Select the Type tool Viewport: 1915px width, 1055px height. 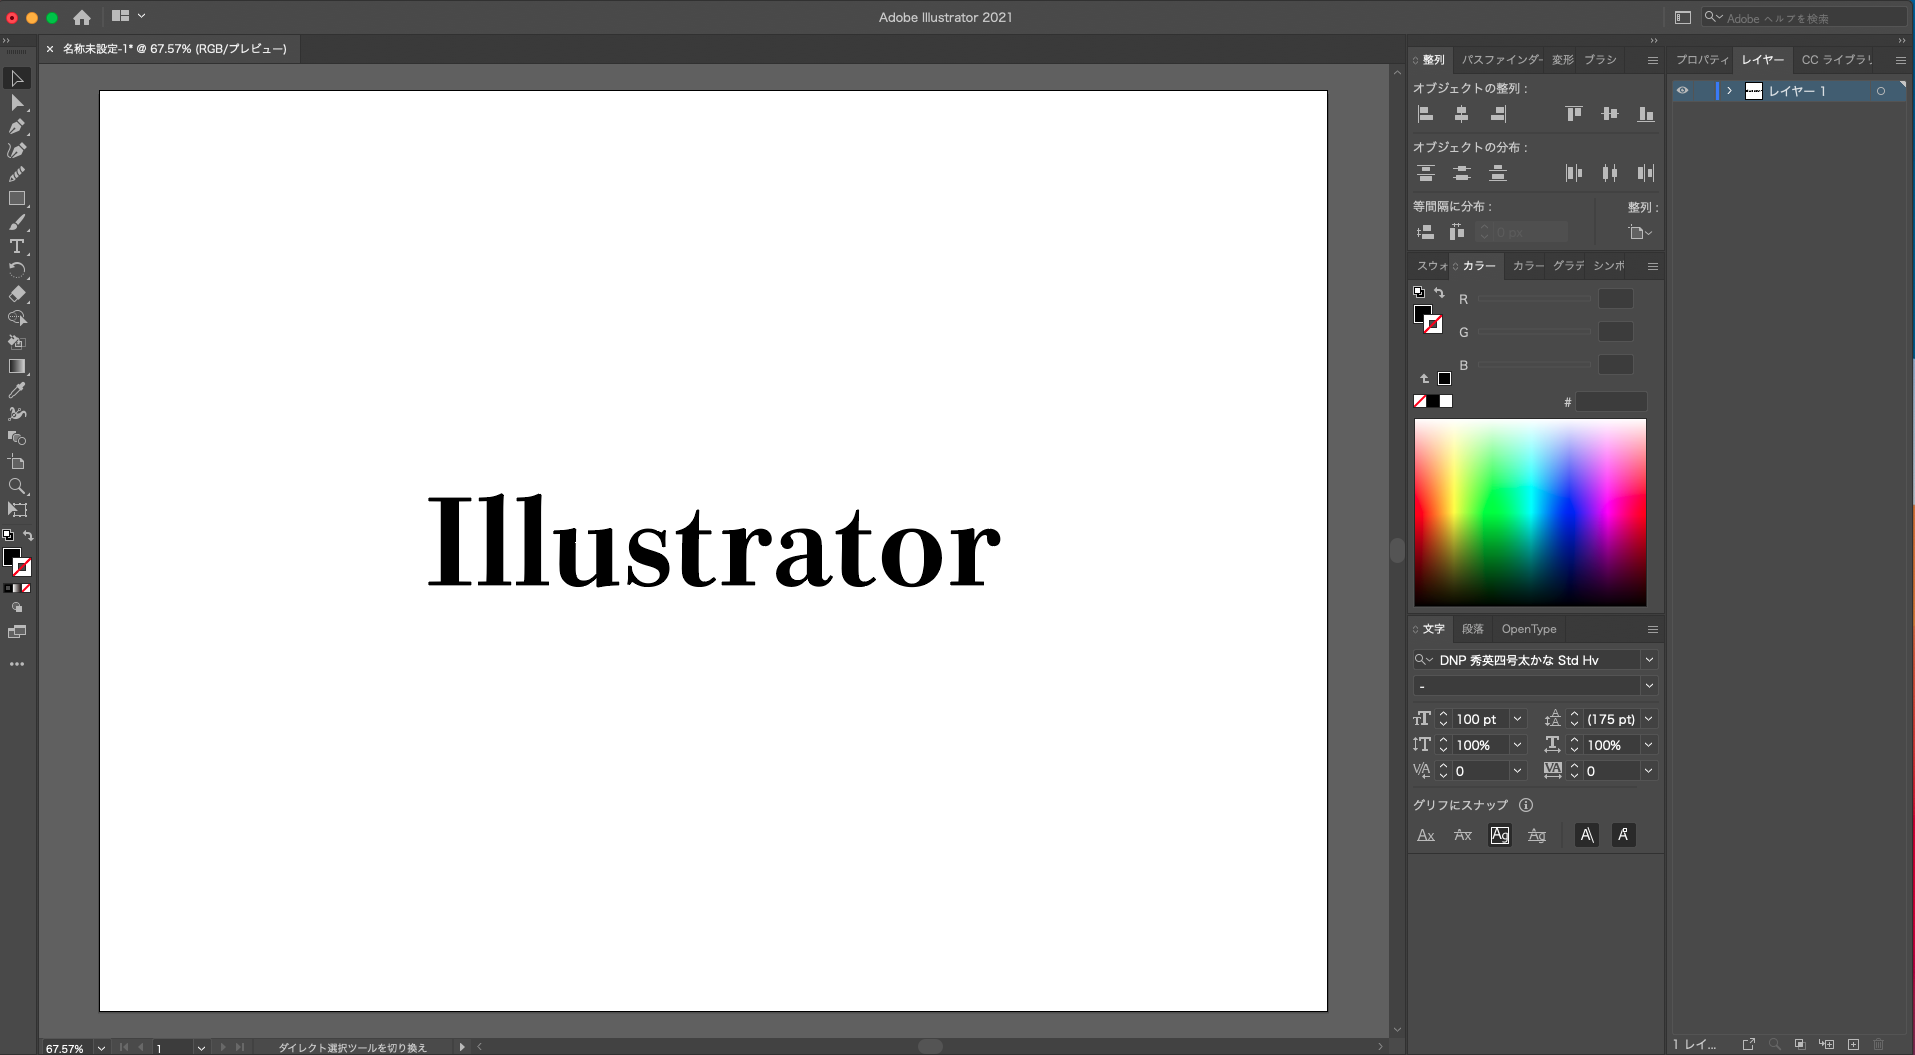[17, 247]
